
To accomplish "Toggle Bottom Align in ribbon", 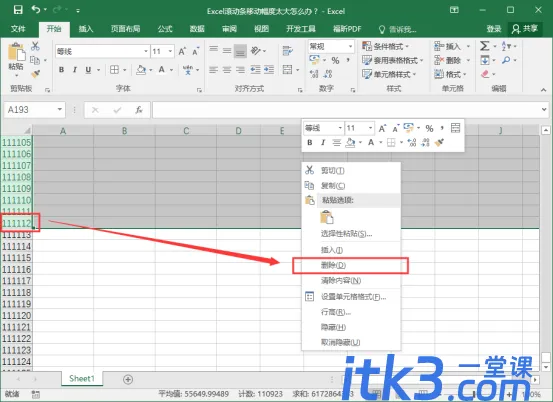I will pos(240,51).
